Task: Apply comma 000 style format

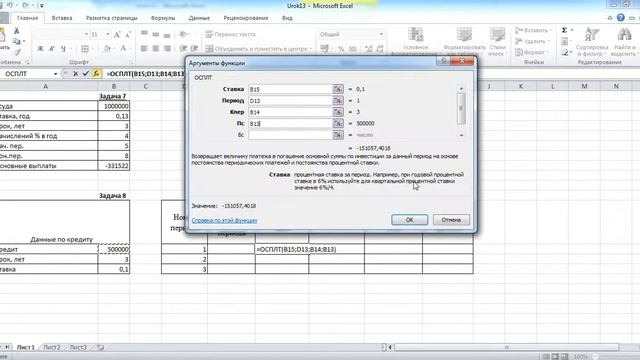Action: (353, 49)
